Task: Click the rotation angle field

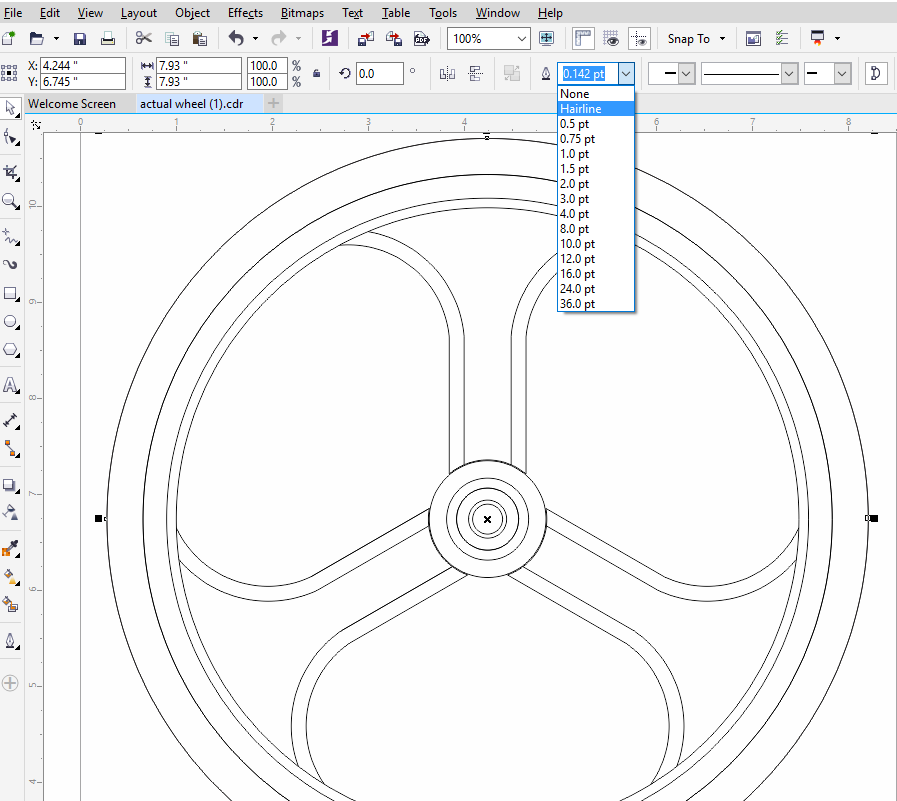Action: pyautogui.click(x=380, y=74)
